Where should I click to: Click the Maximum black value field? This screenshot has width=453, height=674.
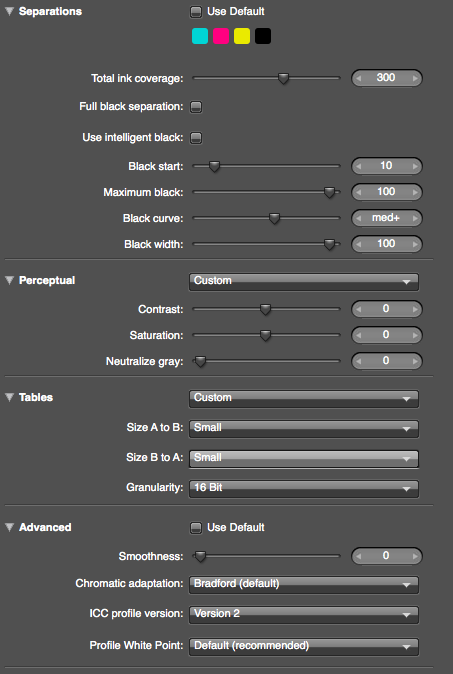pyautogui.click(x=386, y=192)
